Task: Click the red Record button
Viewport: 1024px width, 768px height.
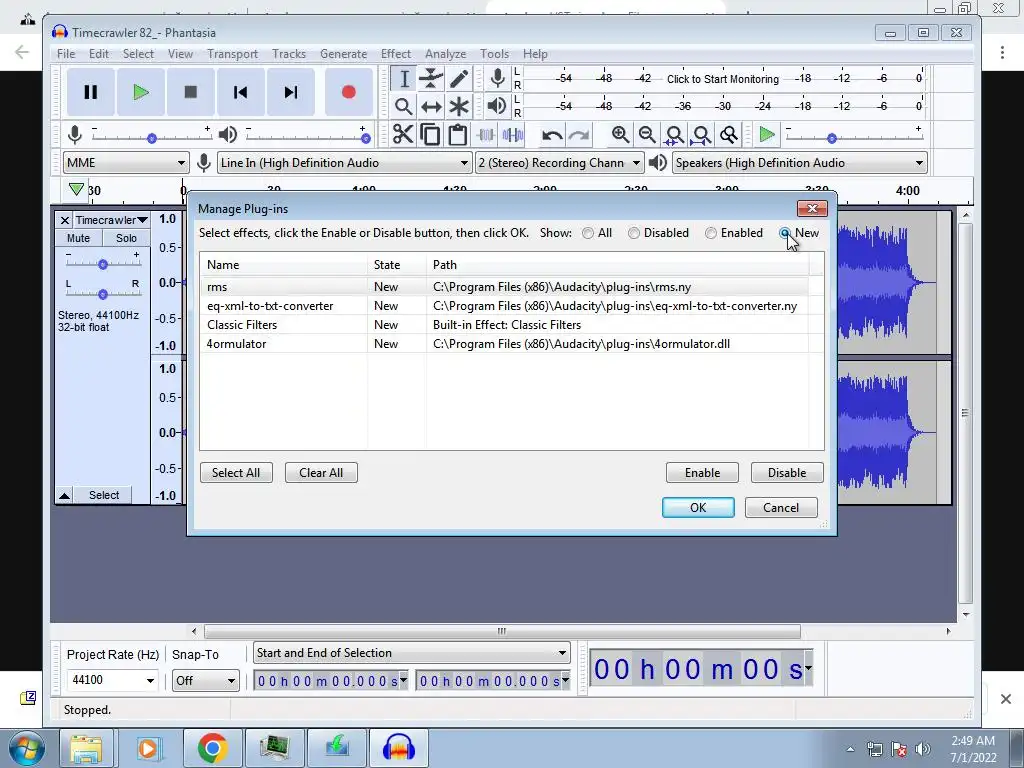Action: 349,92
